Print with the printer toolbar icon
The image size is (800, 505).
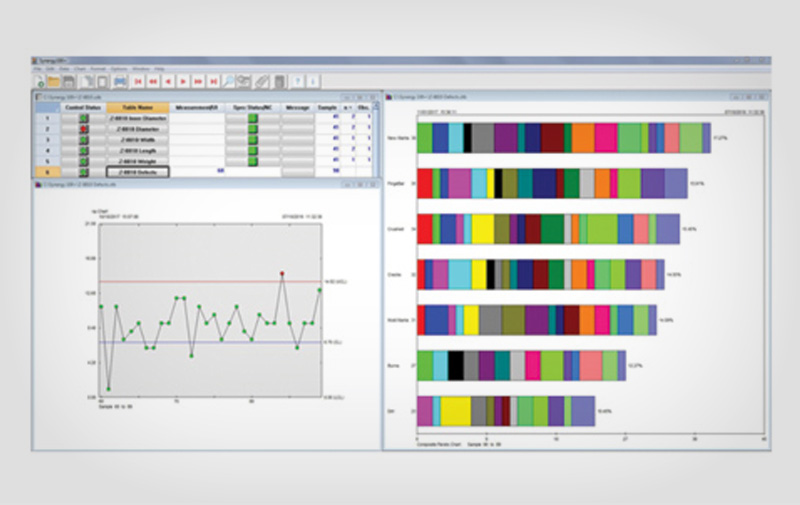[x=120, y=82]
